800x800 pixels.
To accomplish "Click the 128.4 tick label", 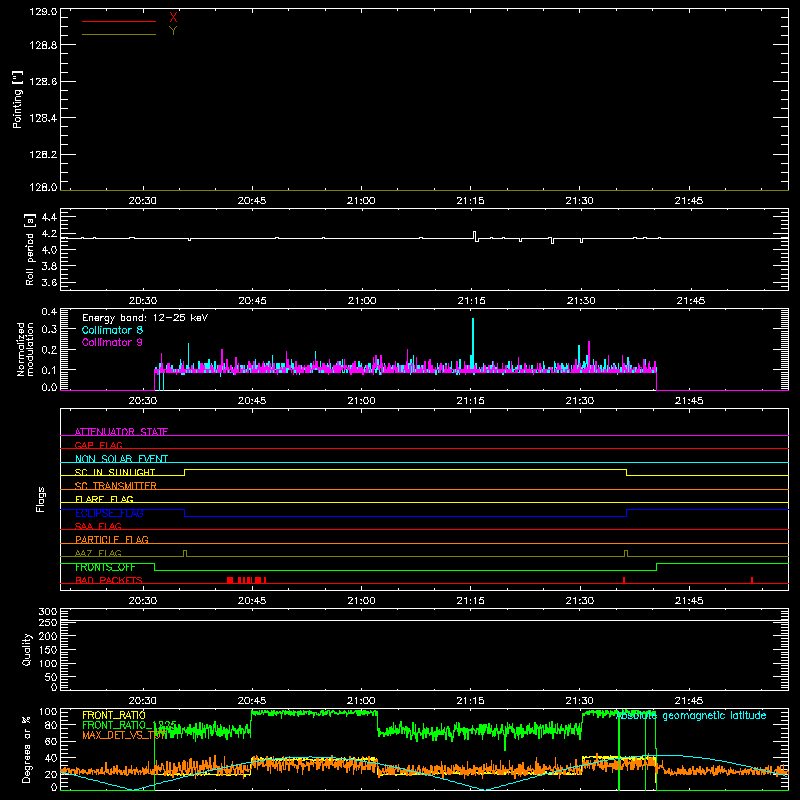I will tap(43, 118).
